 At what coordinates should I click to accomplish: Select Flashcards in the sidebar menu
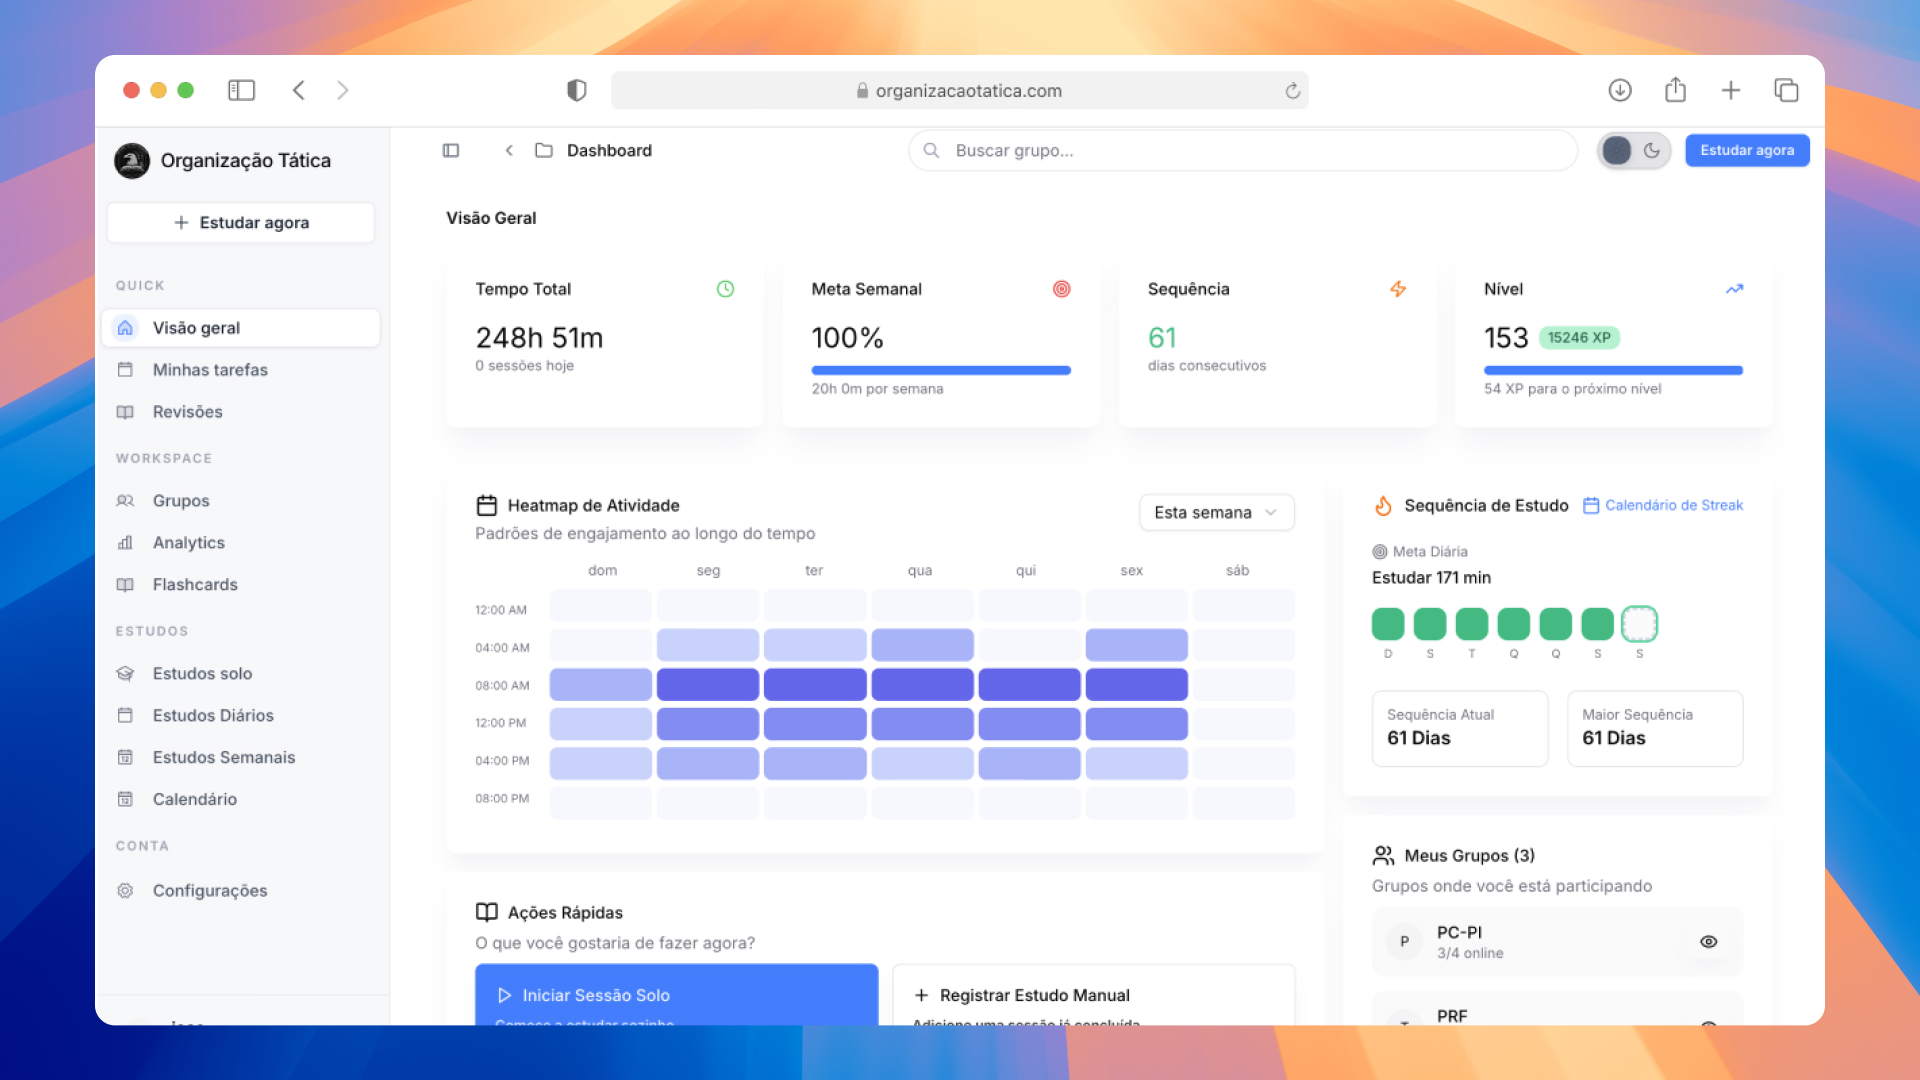click(x=195, y=584)
